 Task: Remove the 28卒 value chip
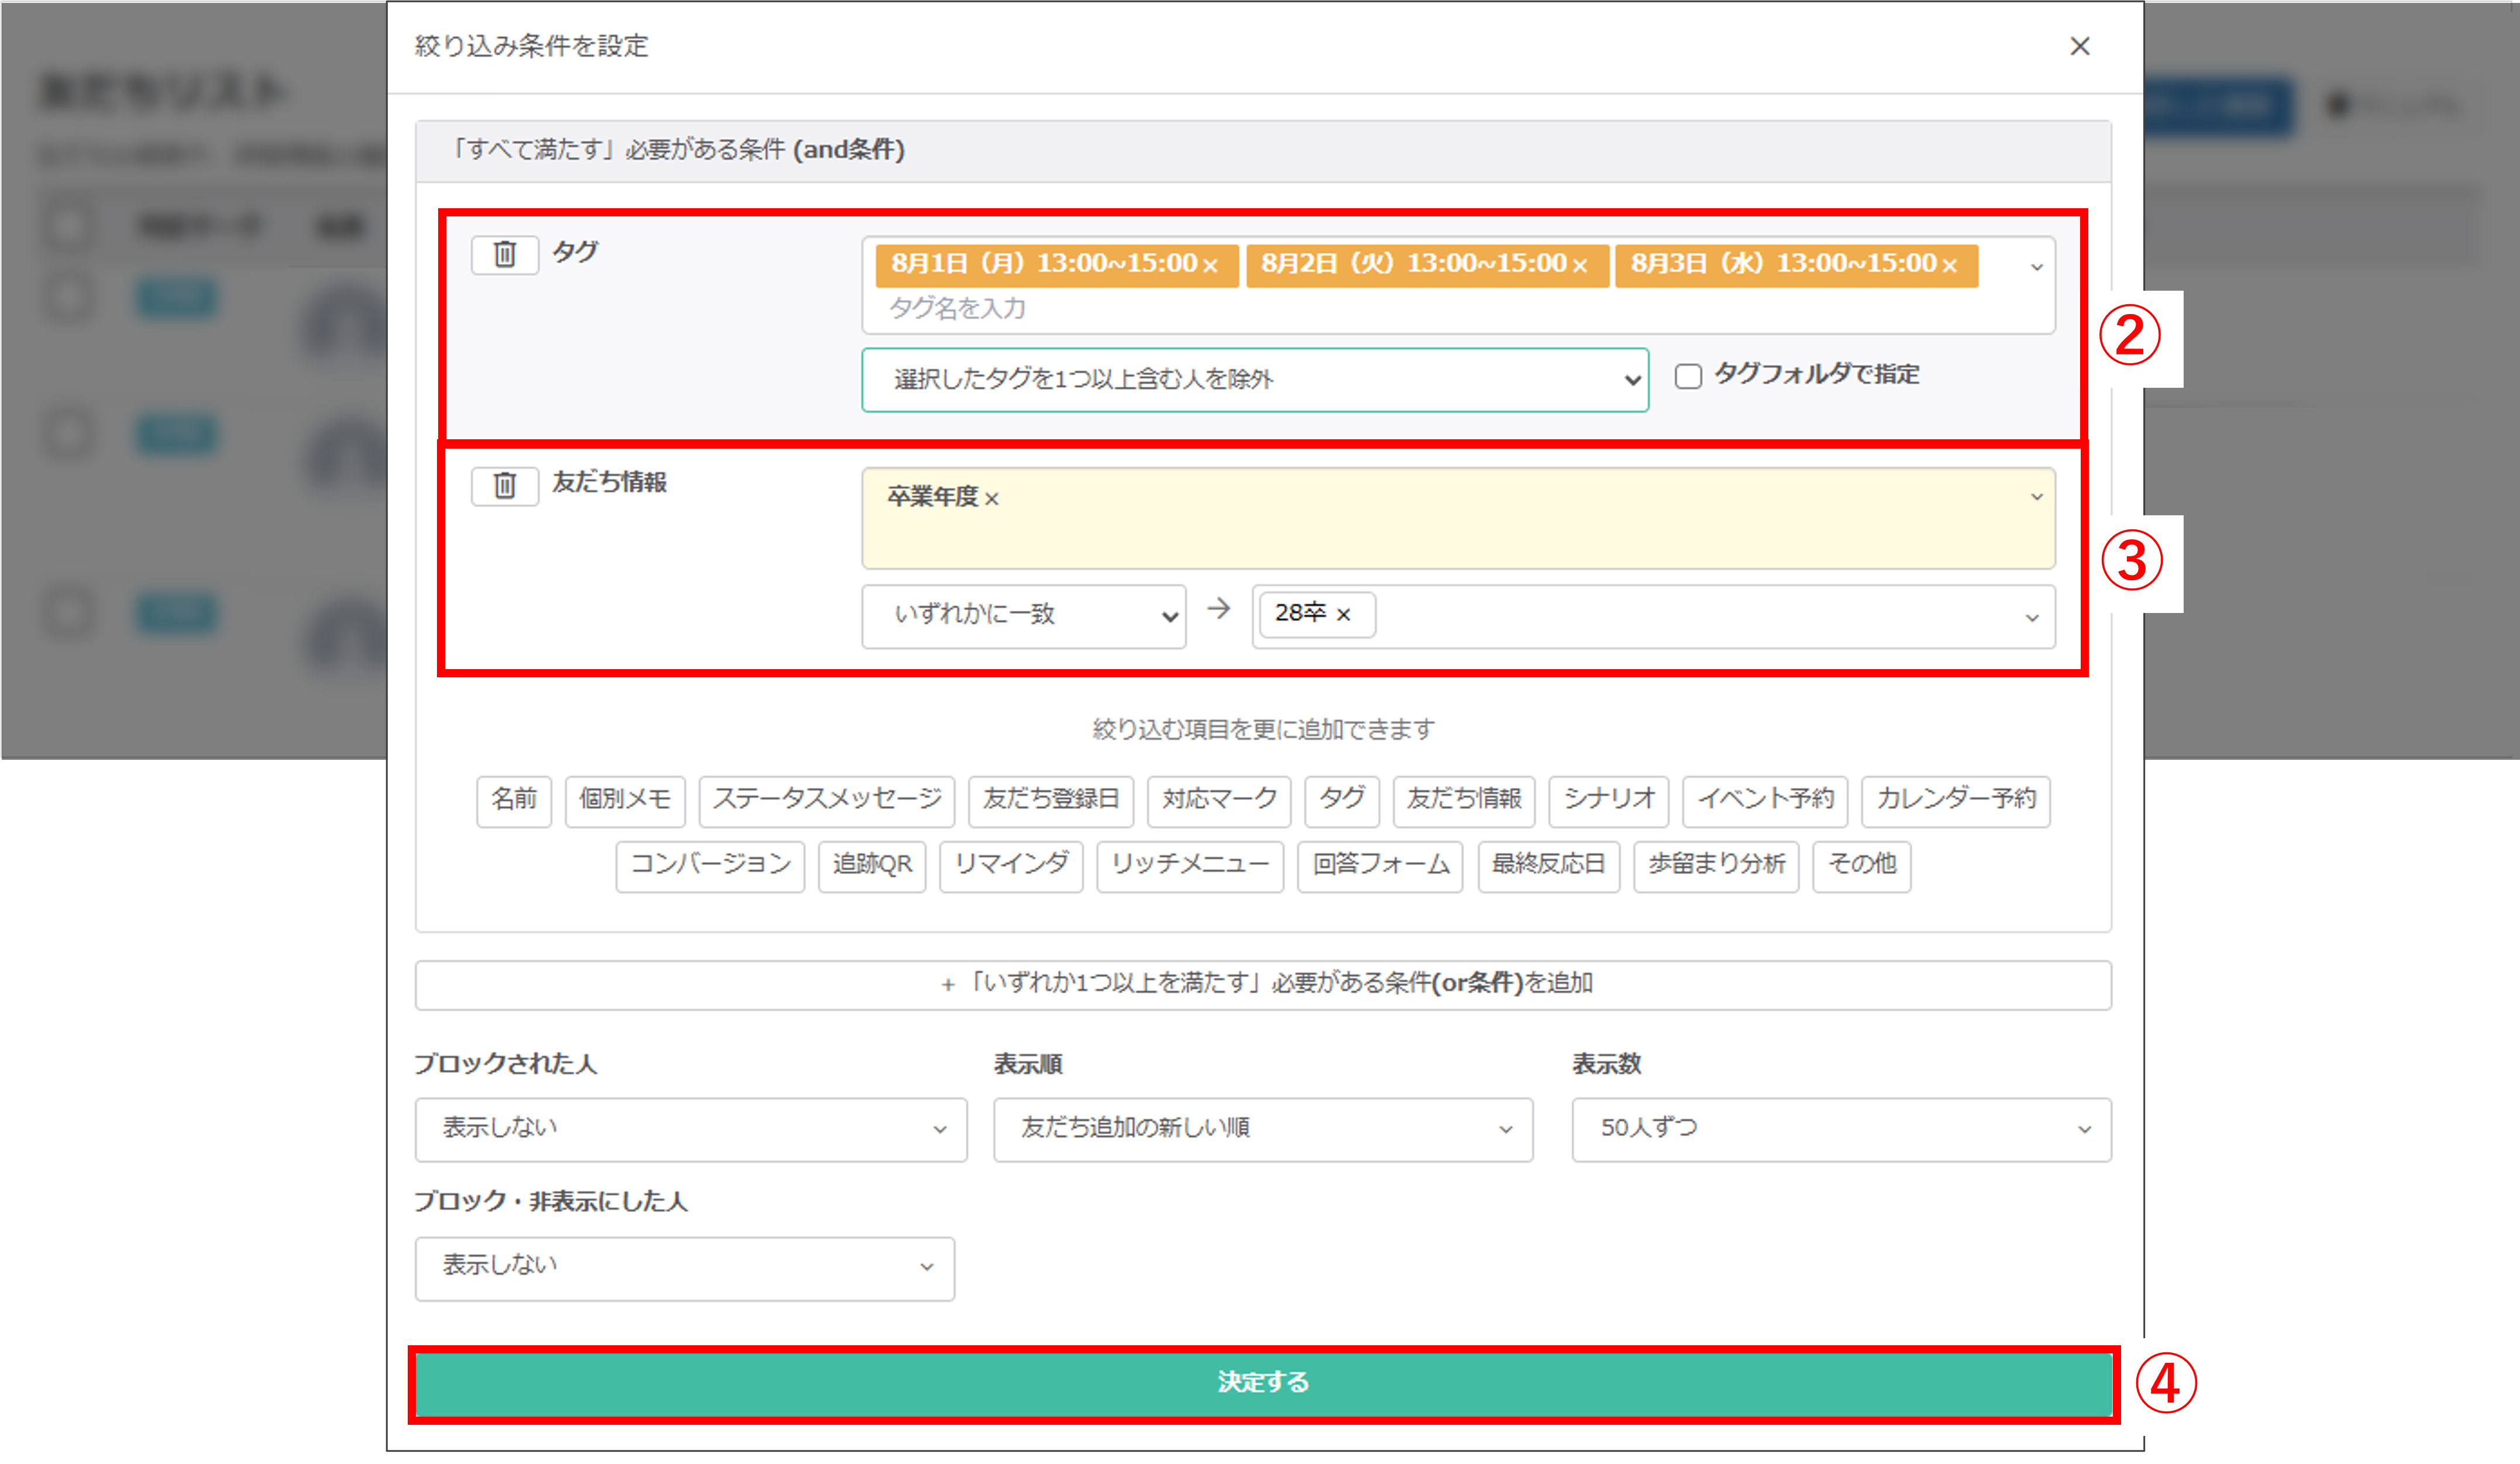1344,614
